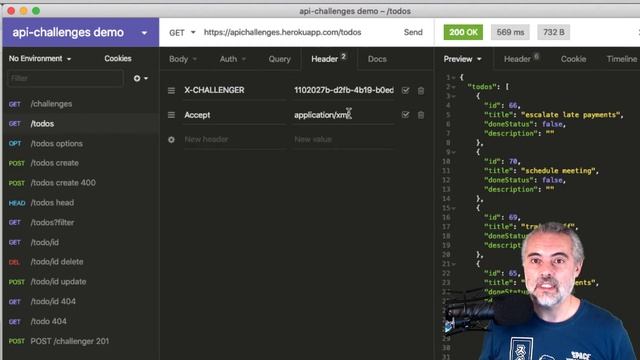The width and height of the screenshot is (640, 360).
Task: Open the response Header tab
Action: pos(521,59)
